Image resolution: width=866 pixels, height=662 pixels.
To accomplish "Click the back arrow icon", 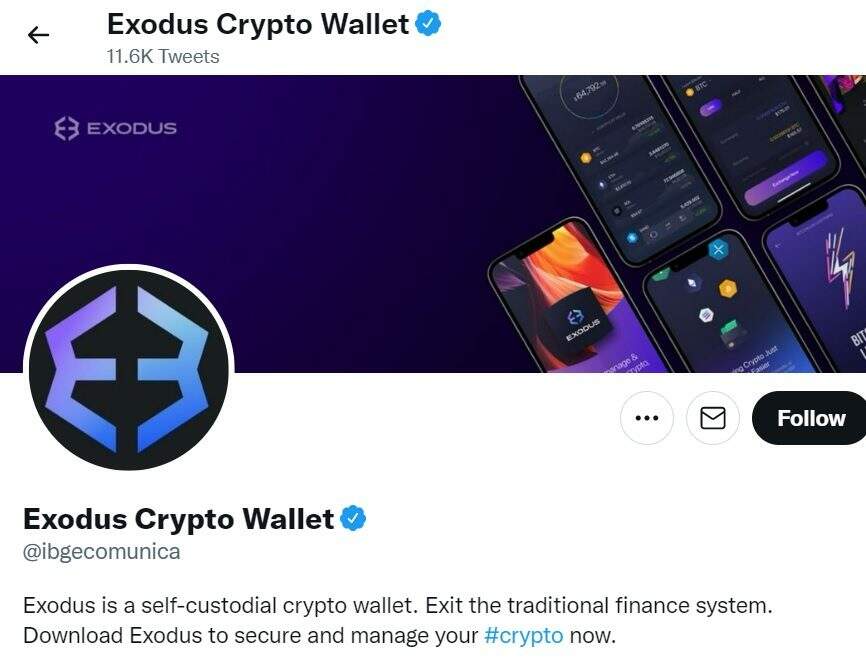I will [x=38, y=35].
